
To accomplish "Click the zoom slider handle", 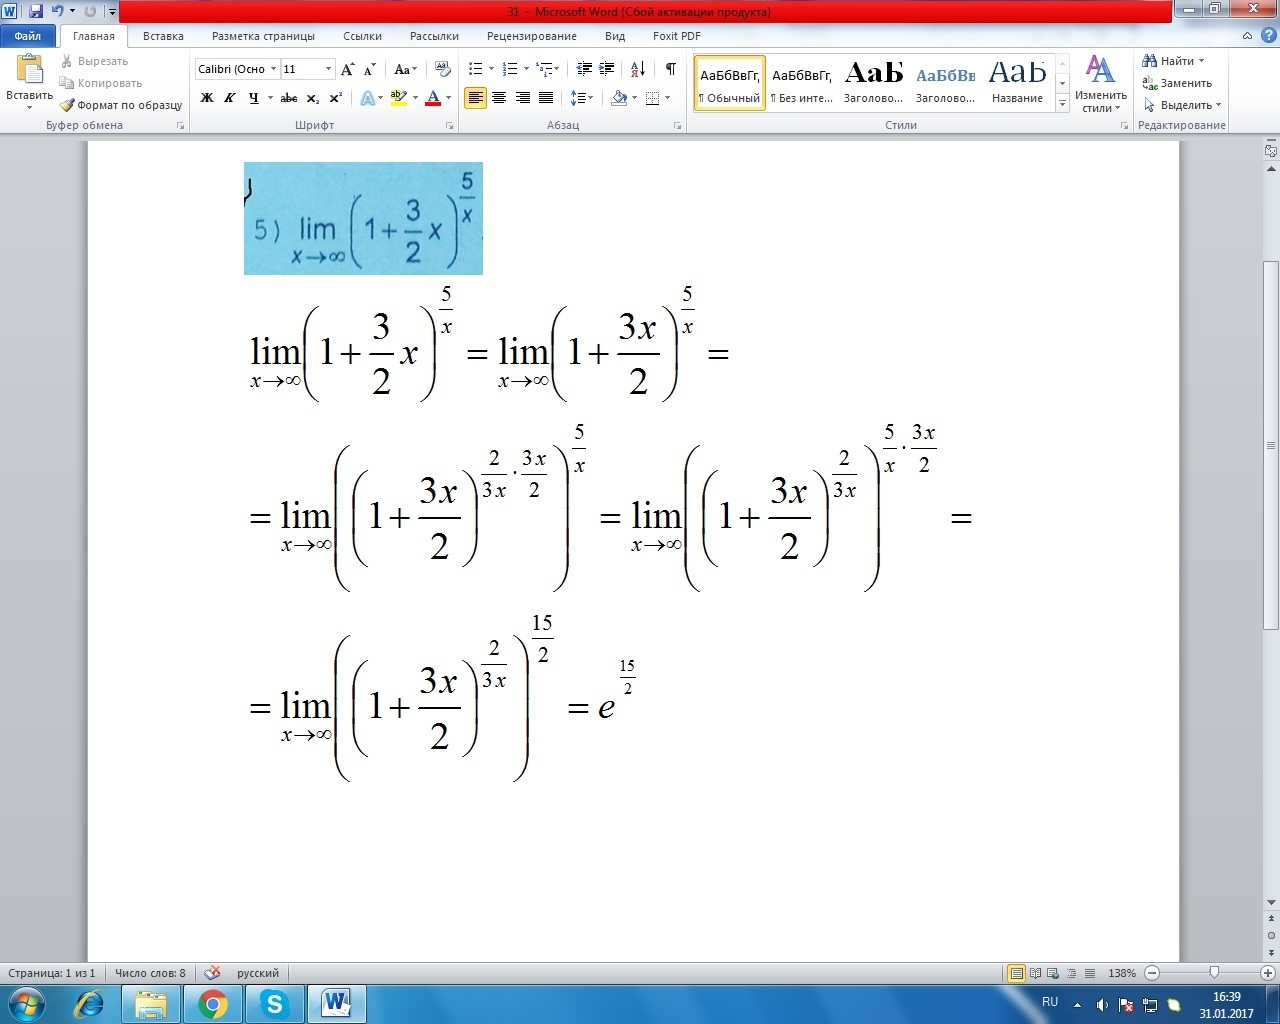I will tap(1214, 973).
